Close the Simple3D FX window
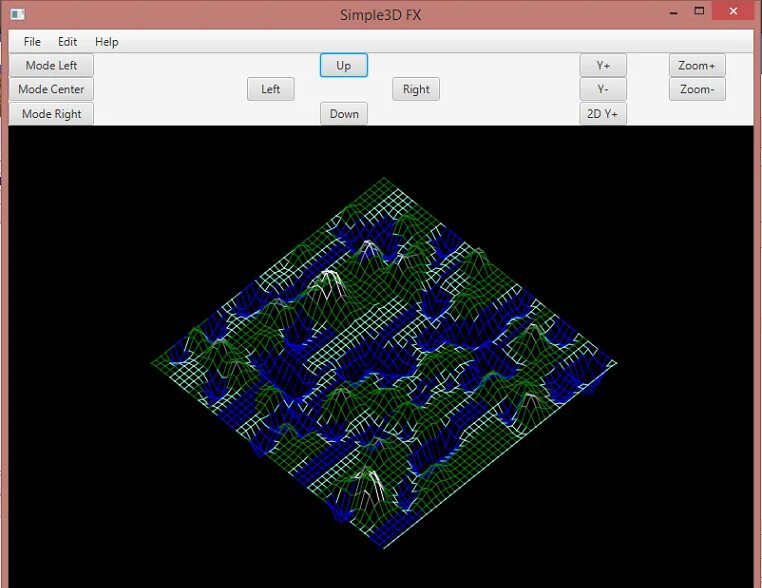Screen dimensions: 762x588 coord(733,11)
